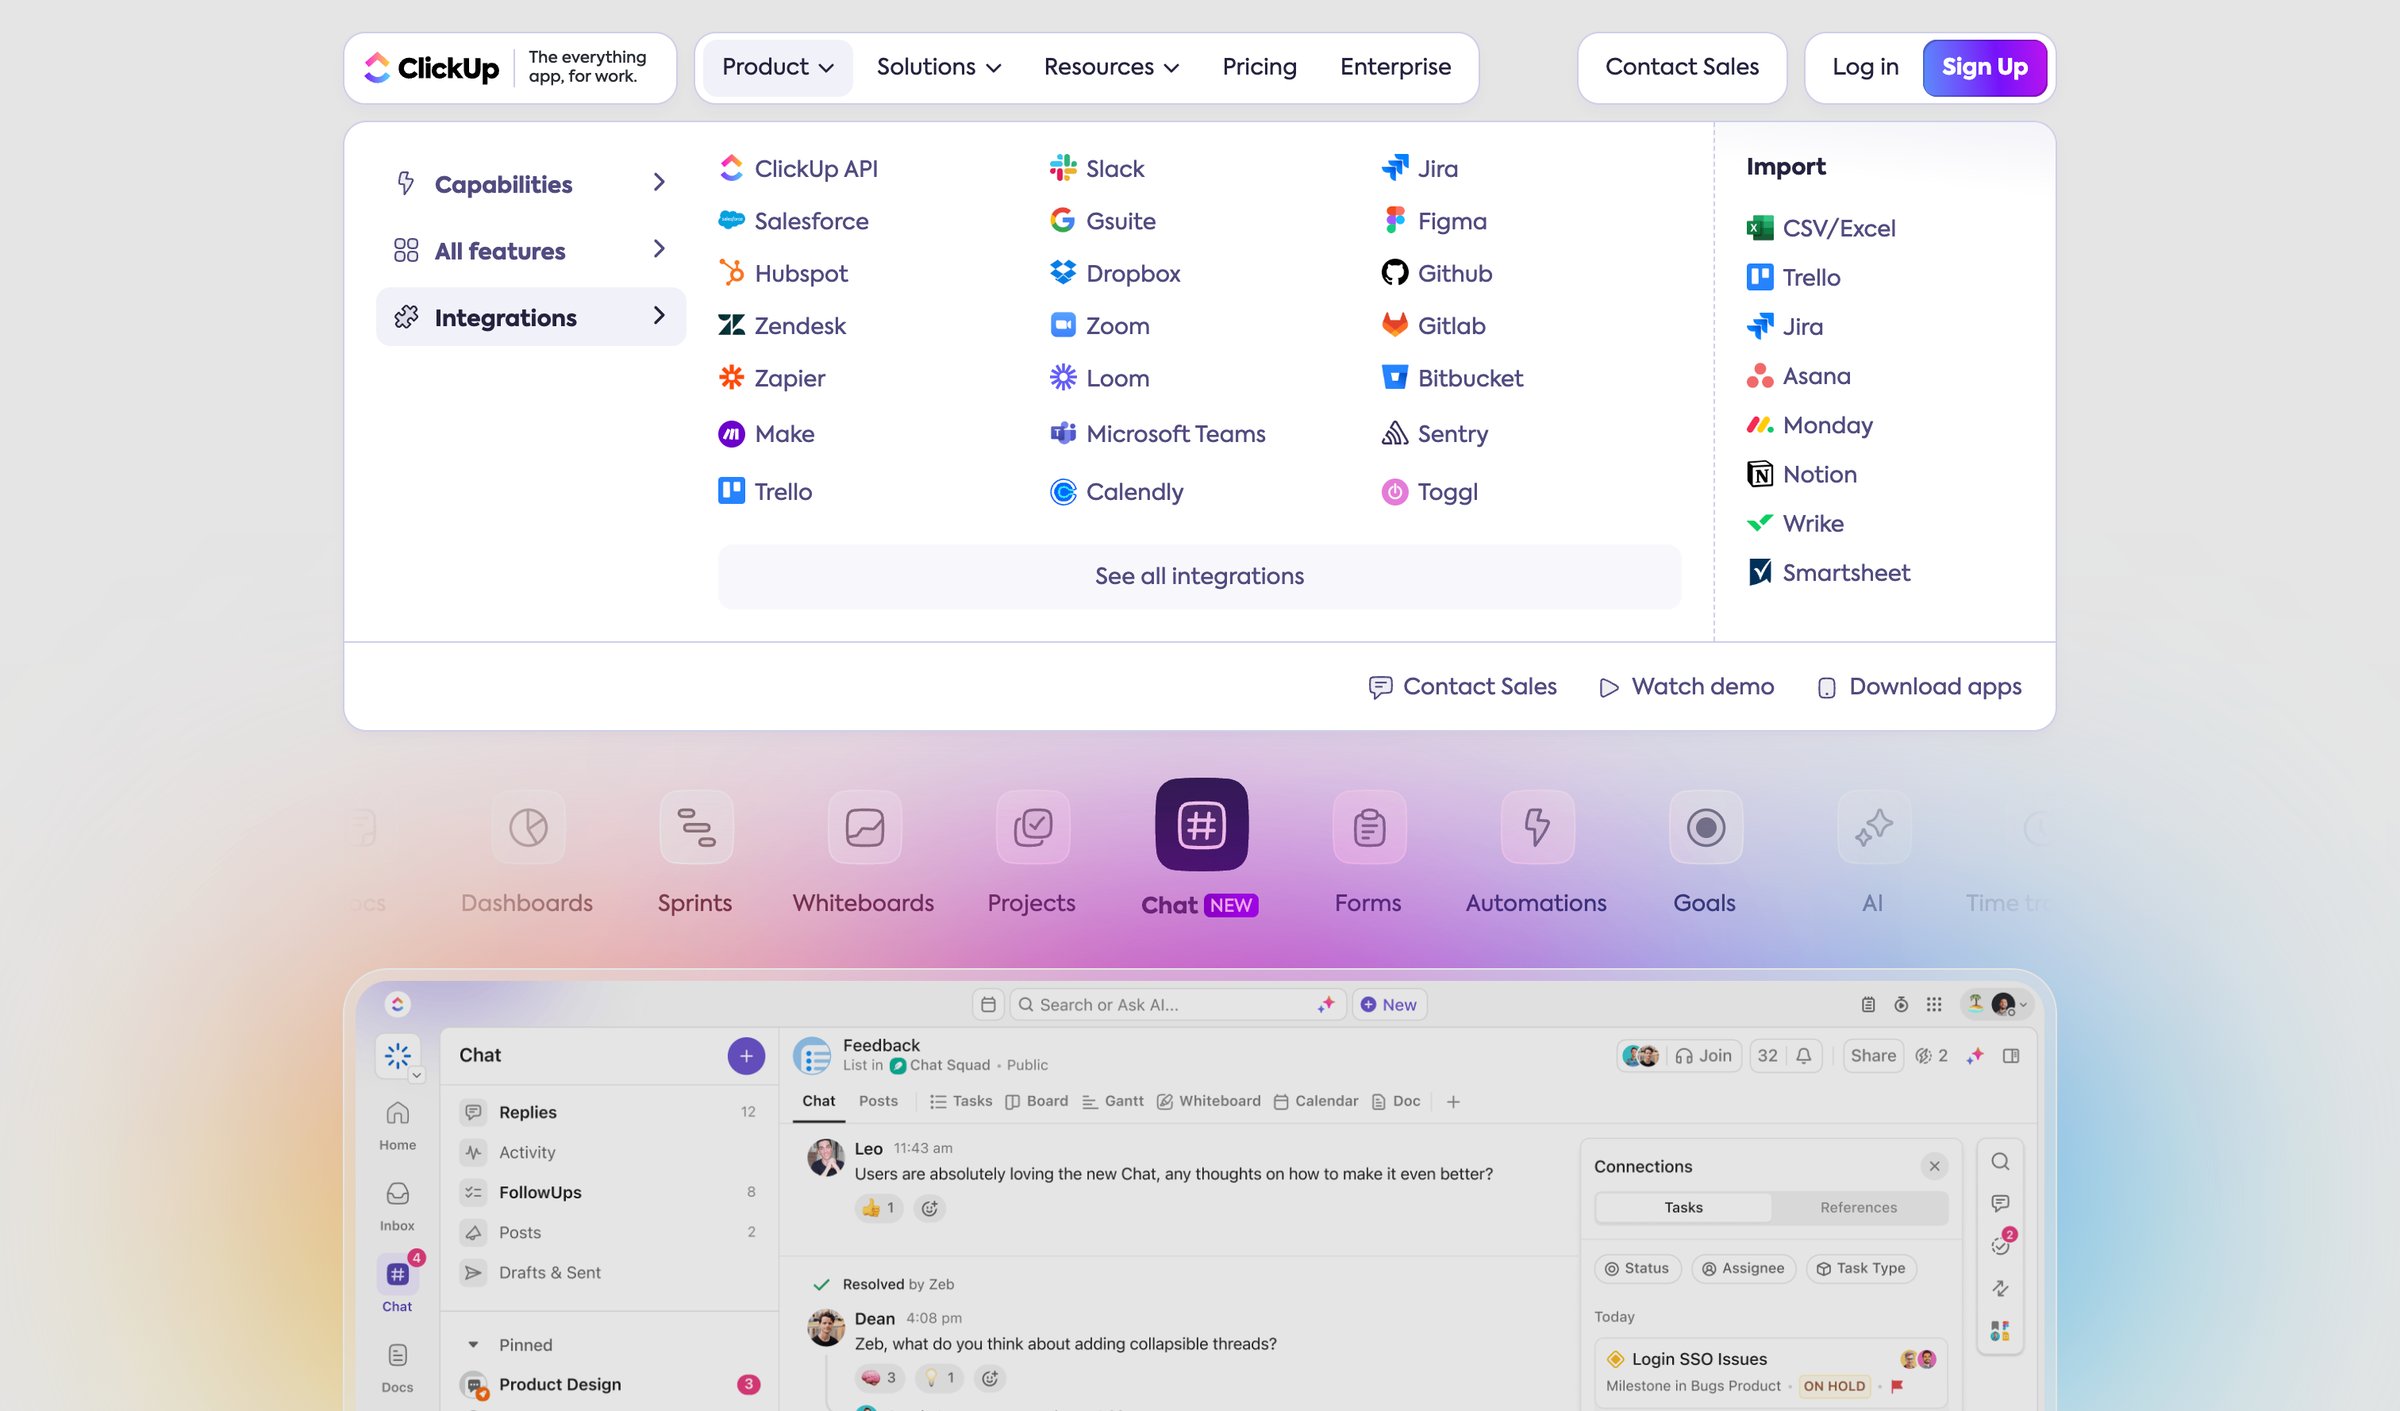Select the Calendly integration
The image size is (2400, 1411).
[1116, 492]
